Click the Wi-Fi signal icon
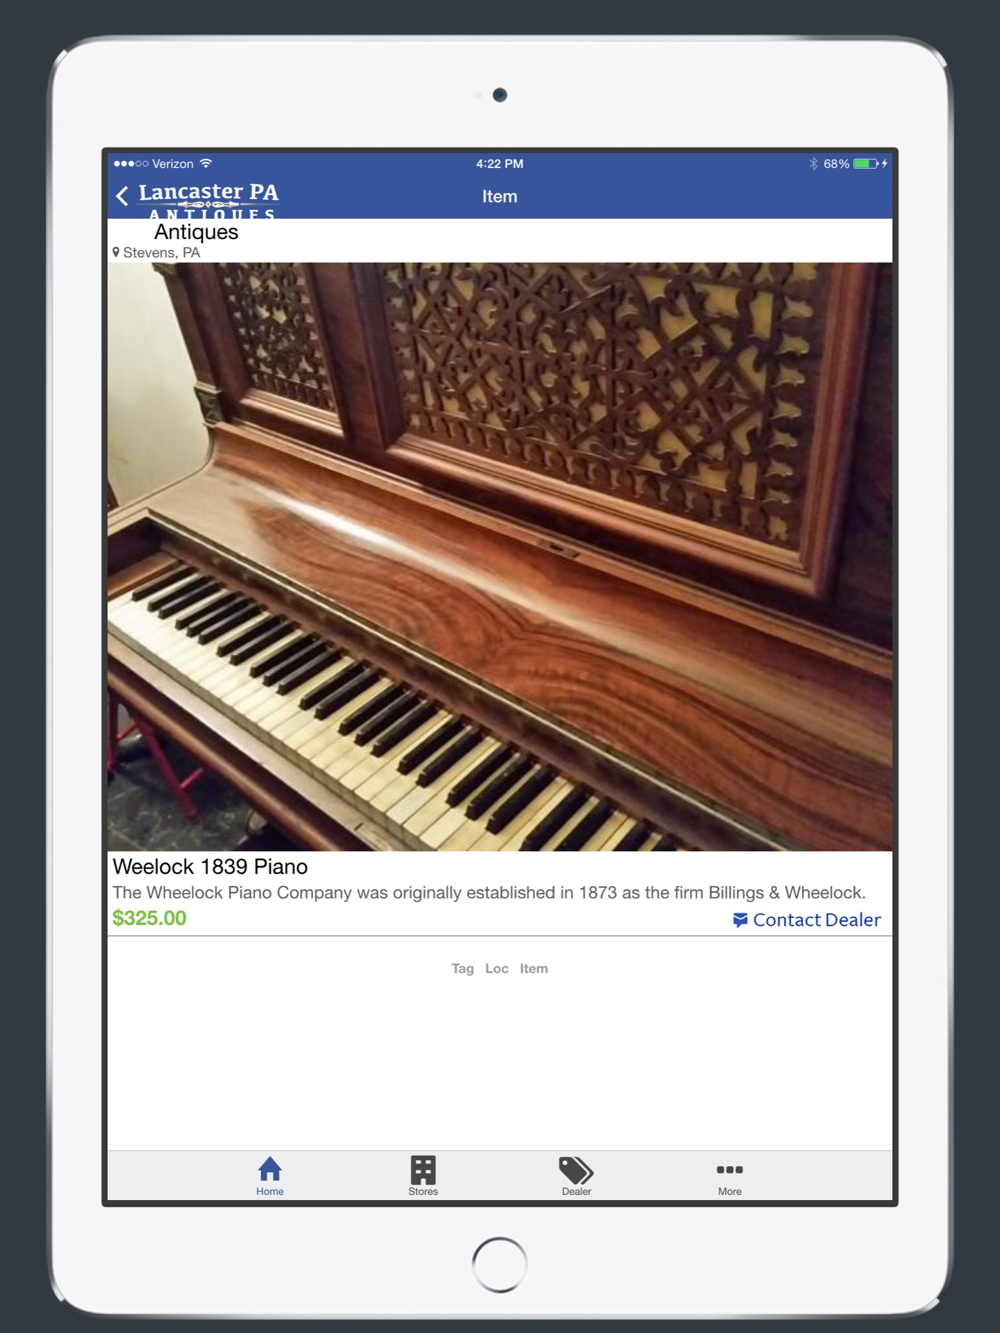 (206, 163)
